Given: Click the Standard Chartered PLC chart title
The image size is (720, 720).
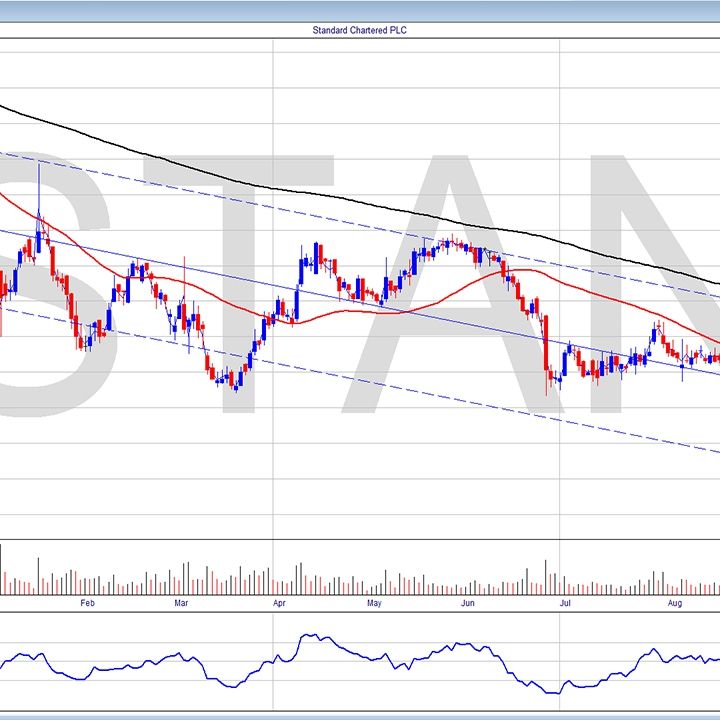Looking at the screenshot, I should click(x=360, y=30).
